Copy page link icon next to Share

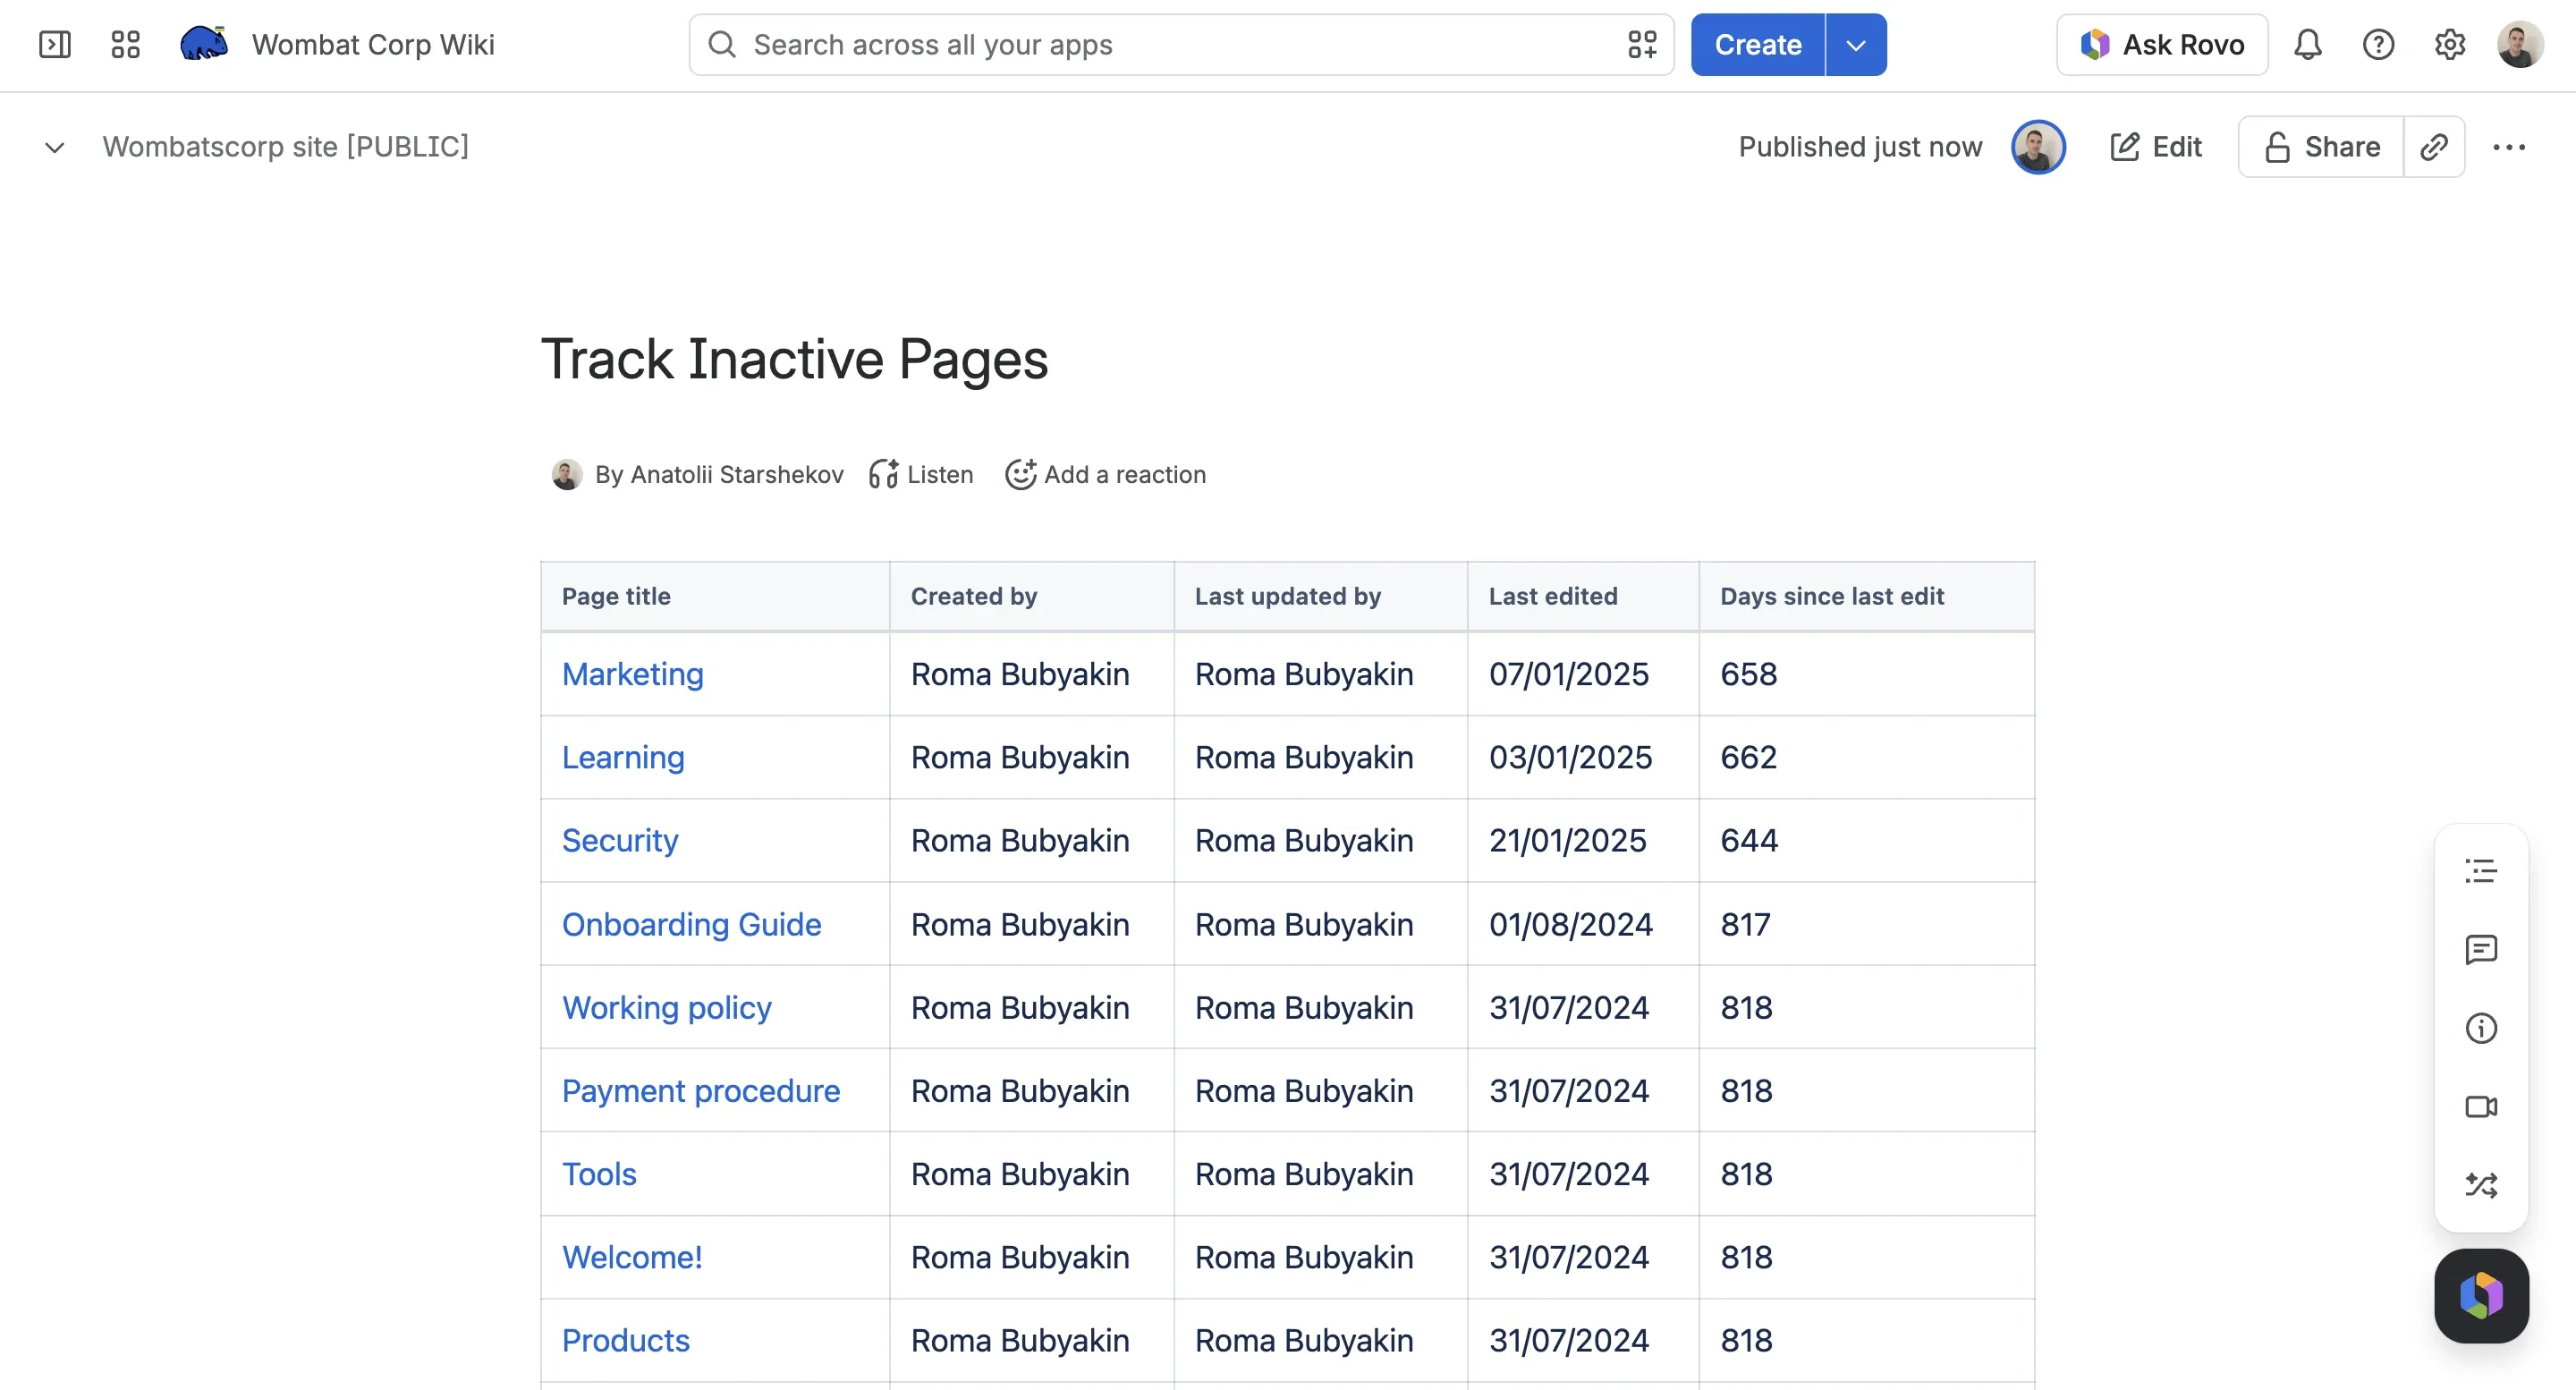tap(2434, 147)
